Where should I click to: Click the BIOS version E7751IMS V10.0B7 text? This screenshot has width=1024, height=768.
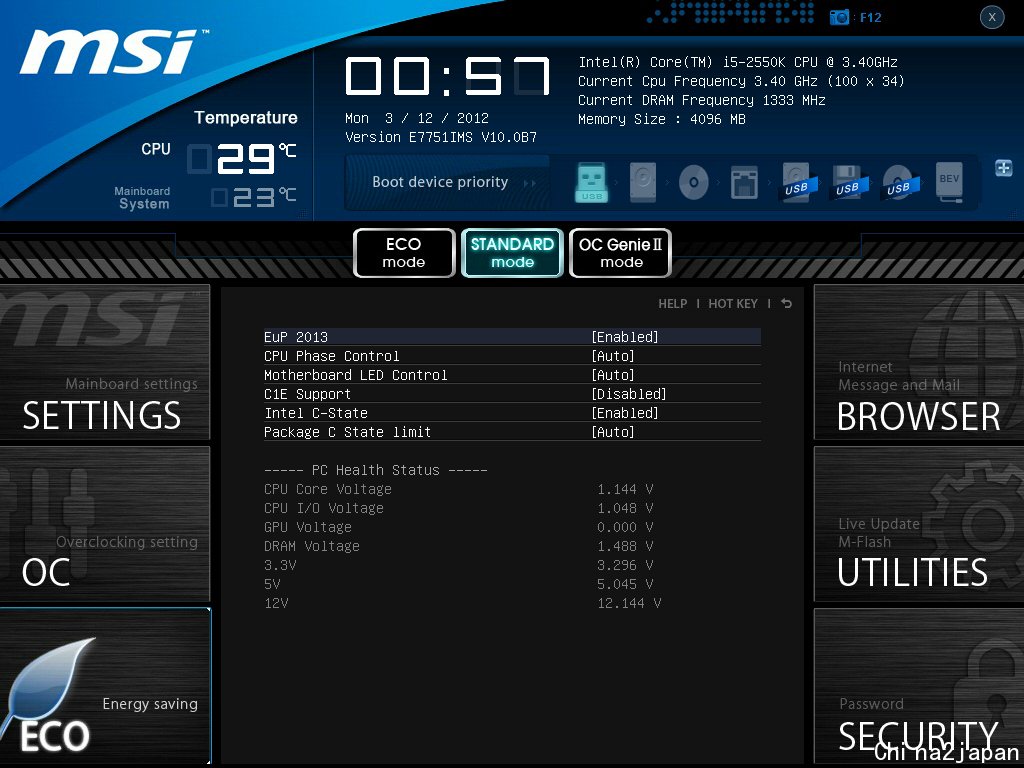pos(441,137)
